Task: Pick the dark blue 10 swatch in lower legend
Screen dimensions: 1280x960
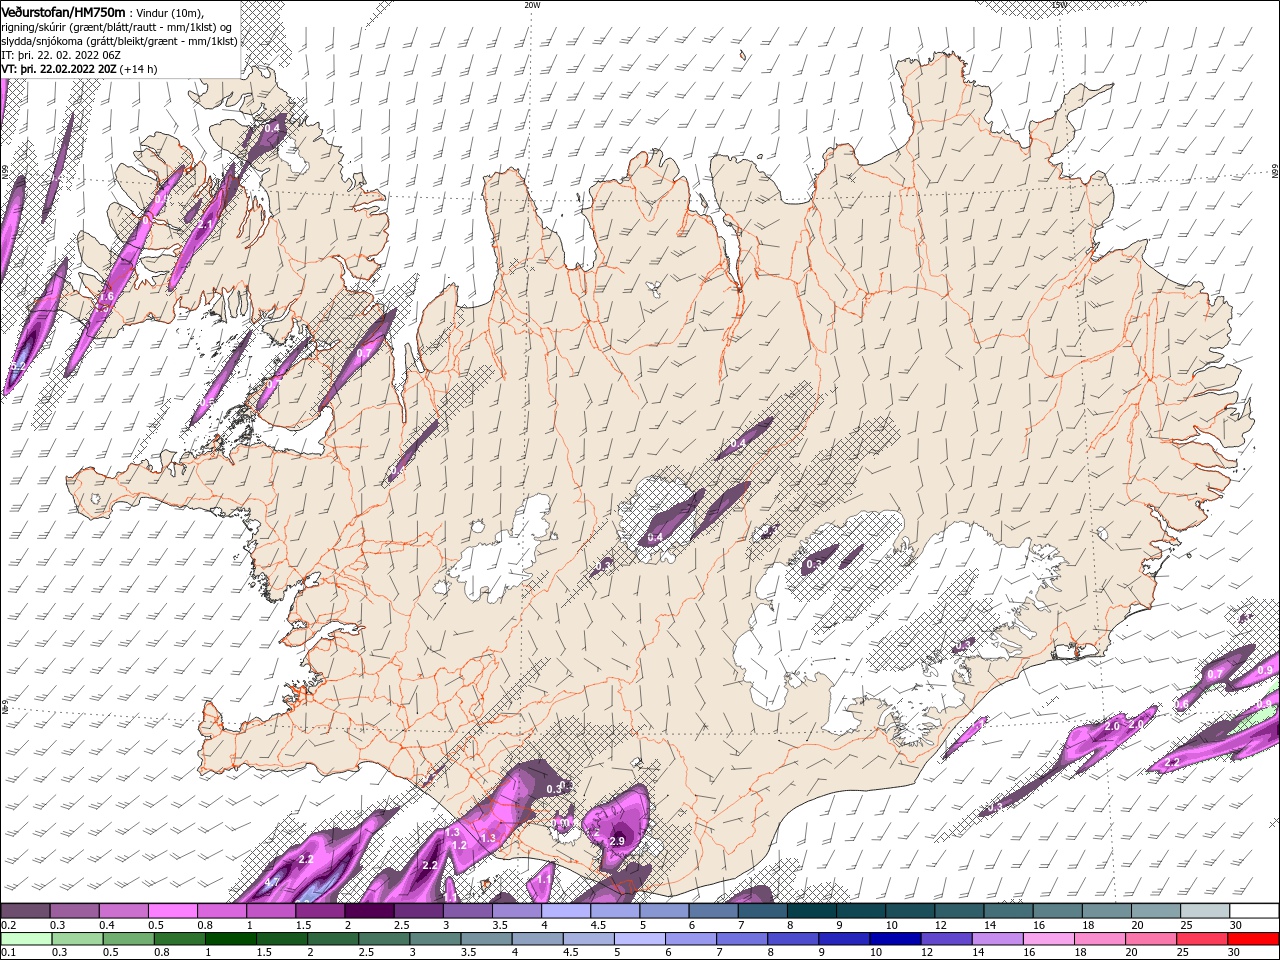Action: (895, 939)
